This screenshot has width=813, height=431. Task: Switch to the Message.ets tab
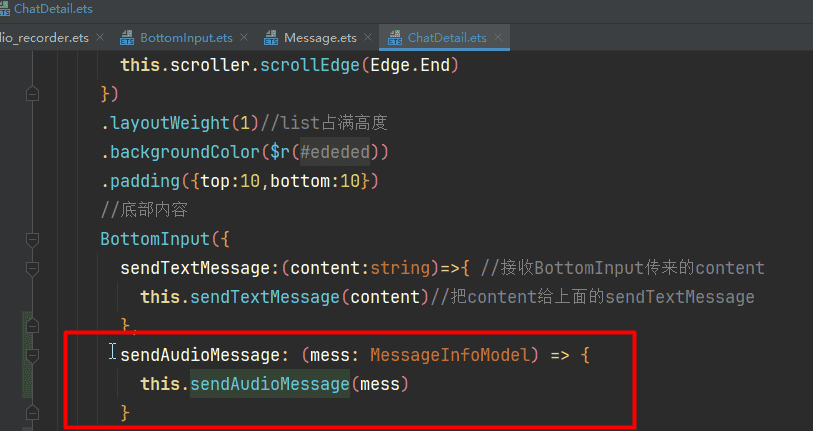[x=320, y=38]
